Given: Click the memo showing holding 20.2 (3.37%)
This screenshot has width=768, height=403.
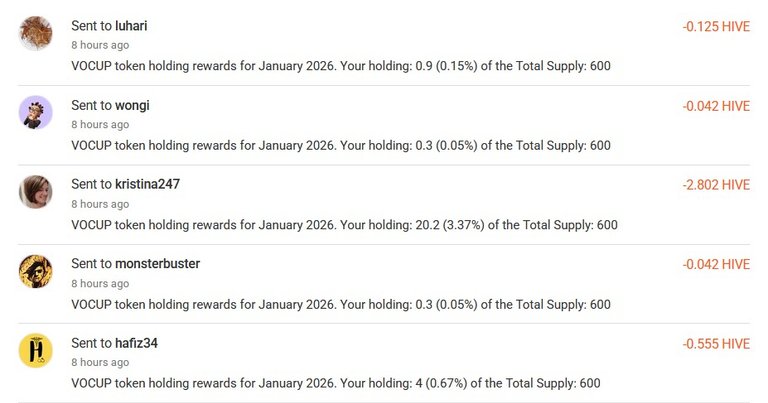Looking at the screenshot, I should (344, 225).
